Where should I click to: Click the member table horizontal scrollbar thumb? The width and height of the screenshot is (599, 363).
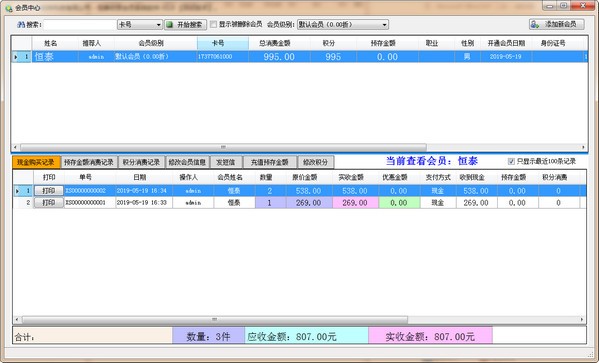coord(223,147)
